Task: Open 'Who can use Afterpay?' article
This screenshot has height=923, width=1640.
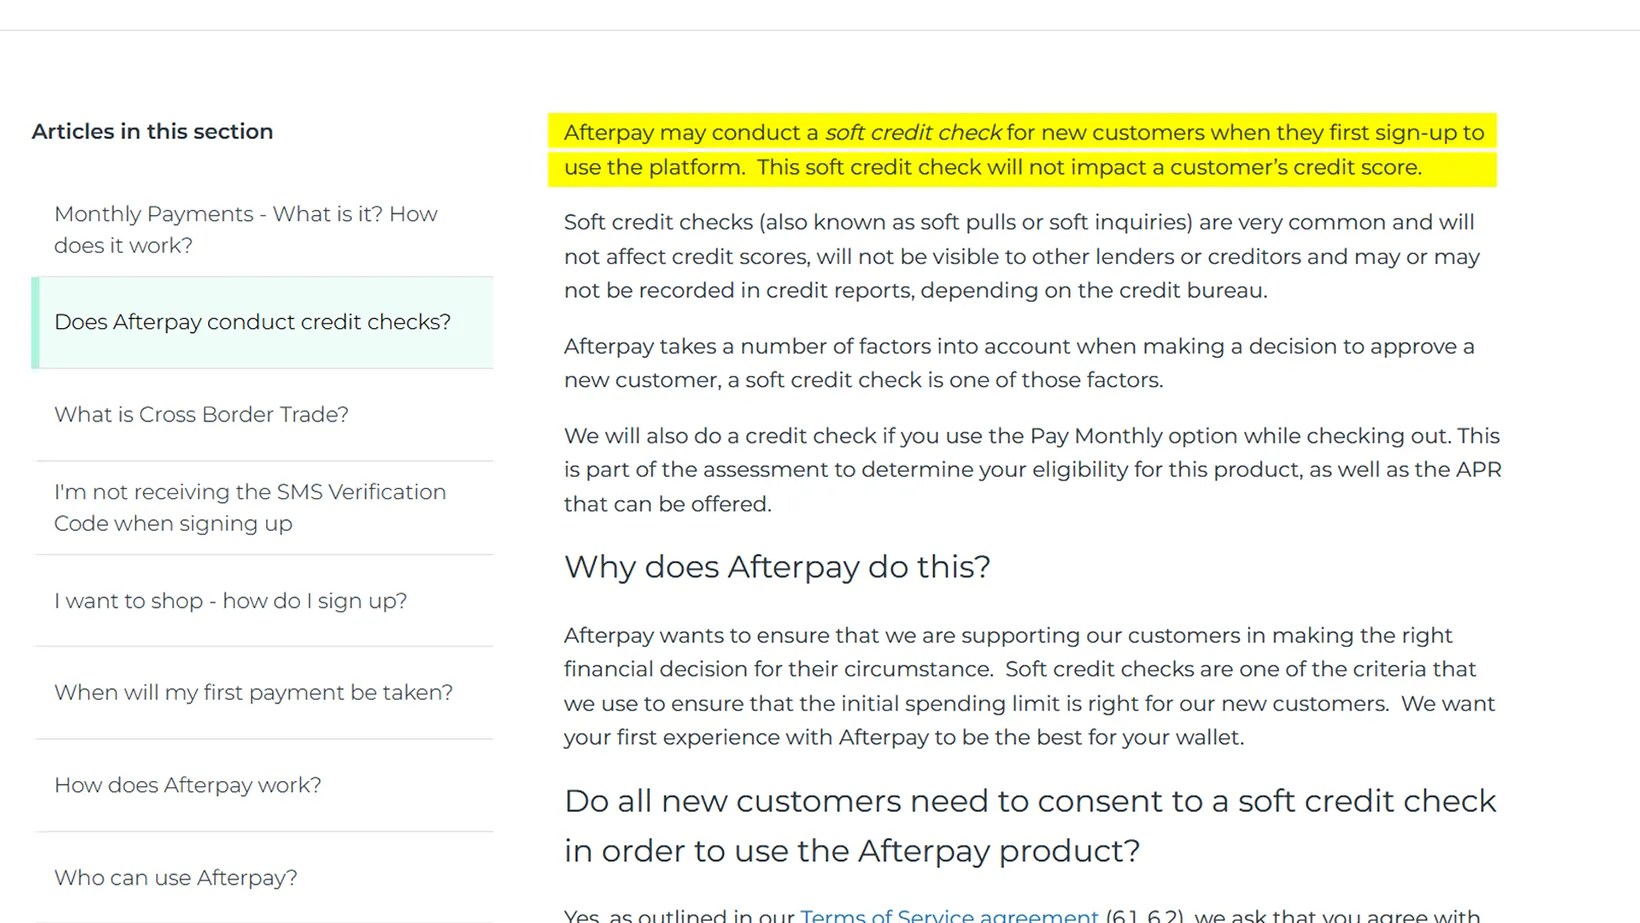Action: 176,877
